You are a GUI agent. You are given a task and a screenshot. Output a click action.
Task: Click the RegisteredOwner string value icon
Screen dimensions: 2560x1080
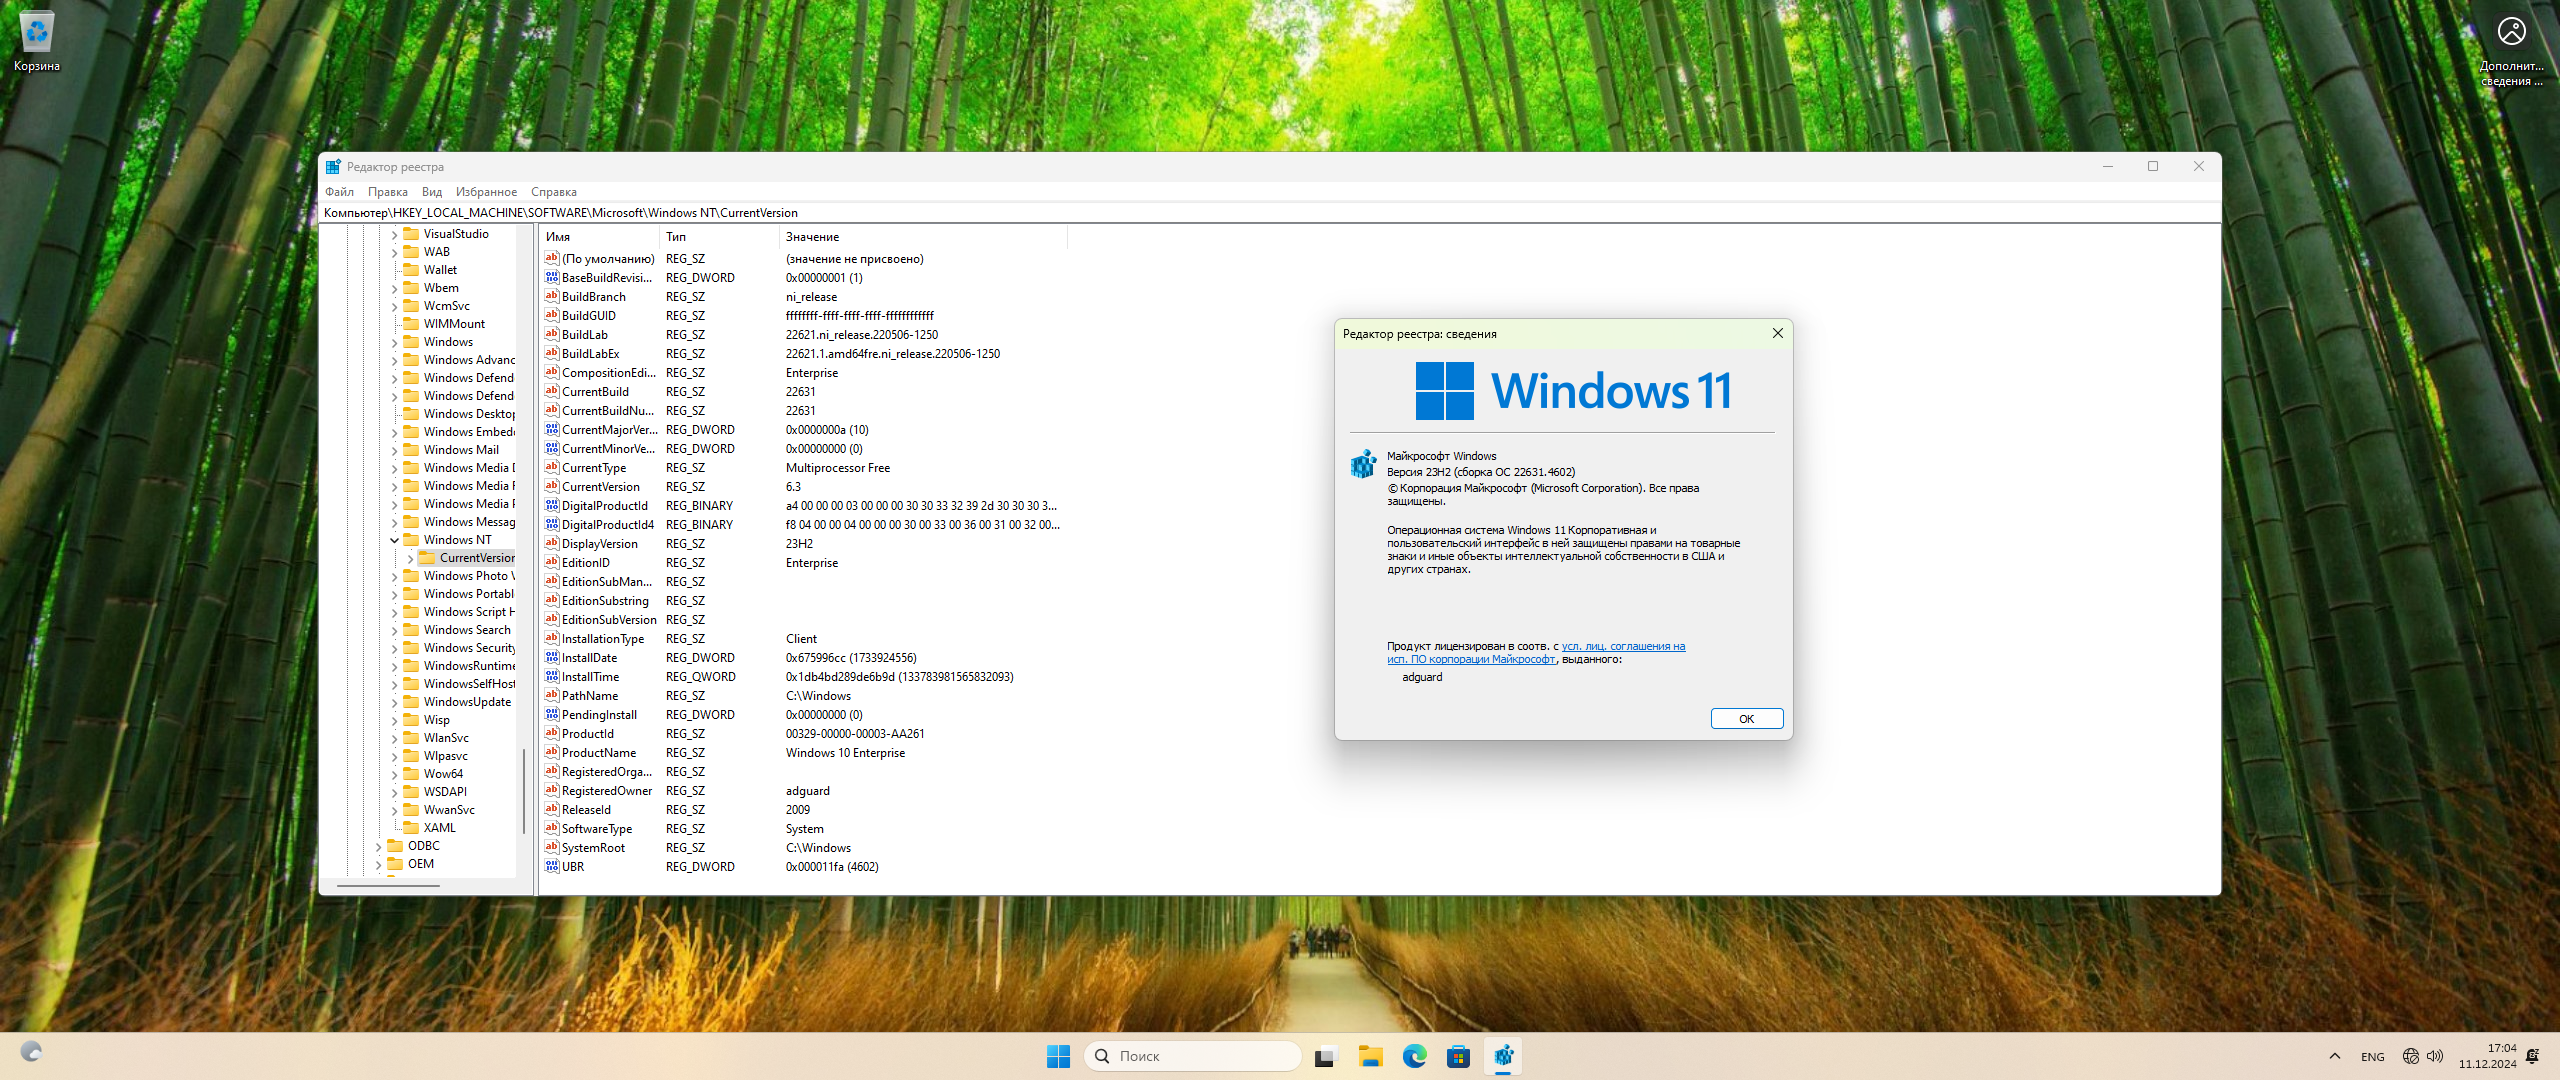(551, 790)
